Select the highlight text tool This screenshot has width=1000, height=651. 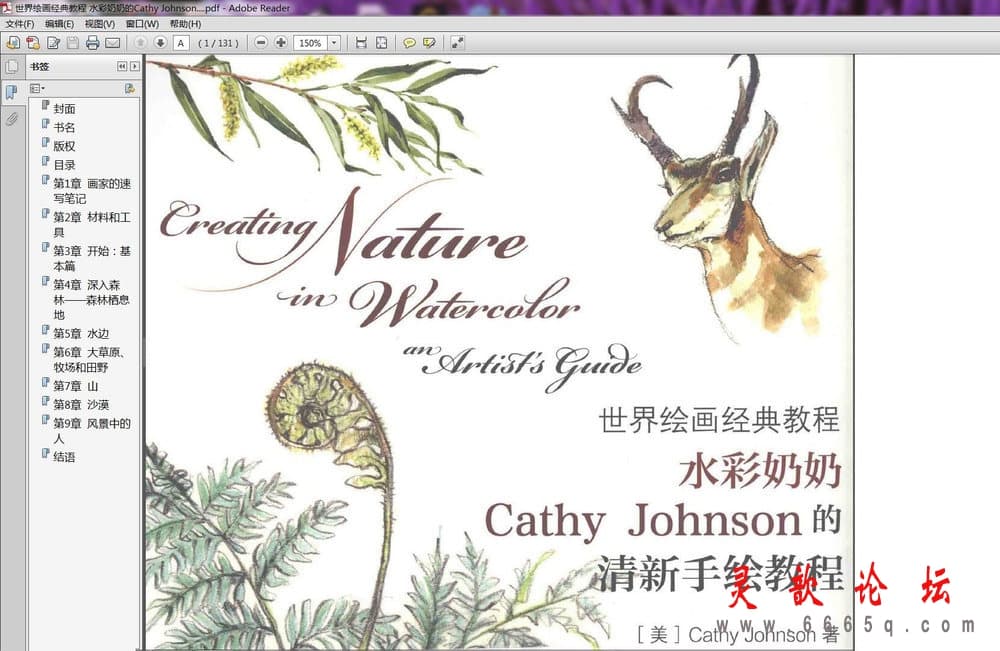pyautogui.click(x=429, y=43)
